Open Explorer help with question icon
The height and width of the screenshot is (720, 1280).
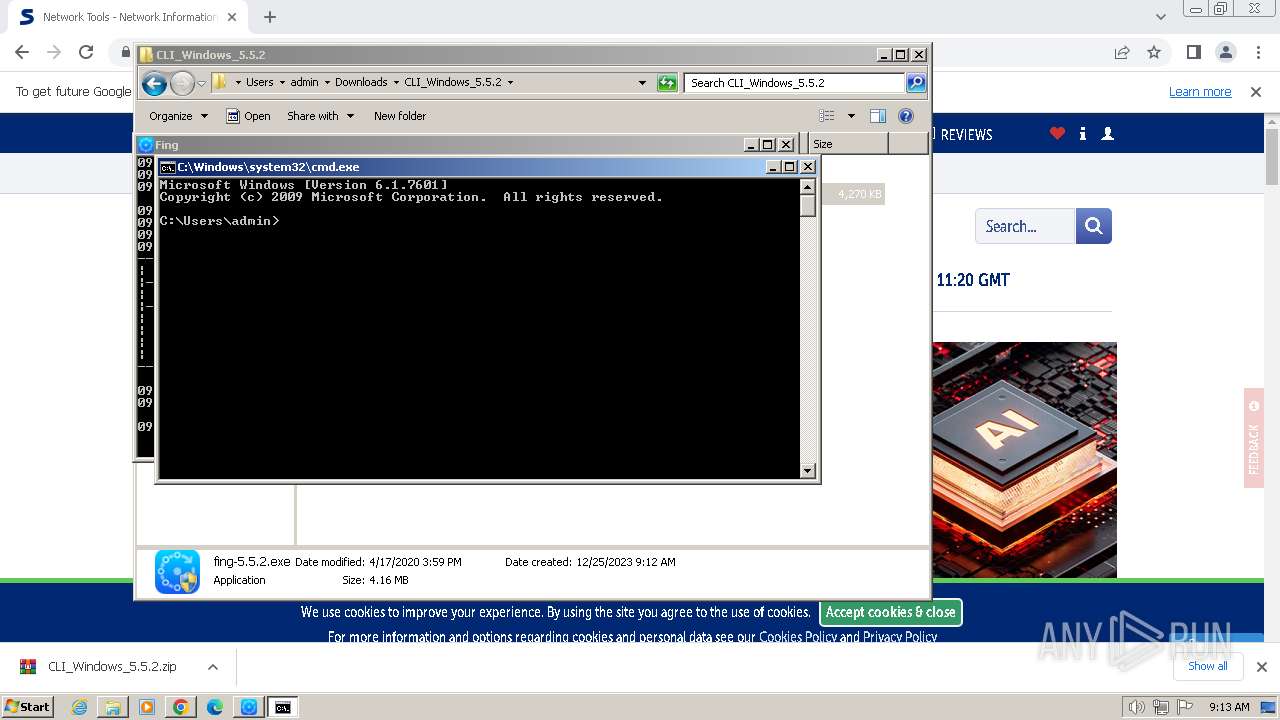906,116
